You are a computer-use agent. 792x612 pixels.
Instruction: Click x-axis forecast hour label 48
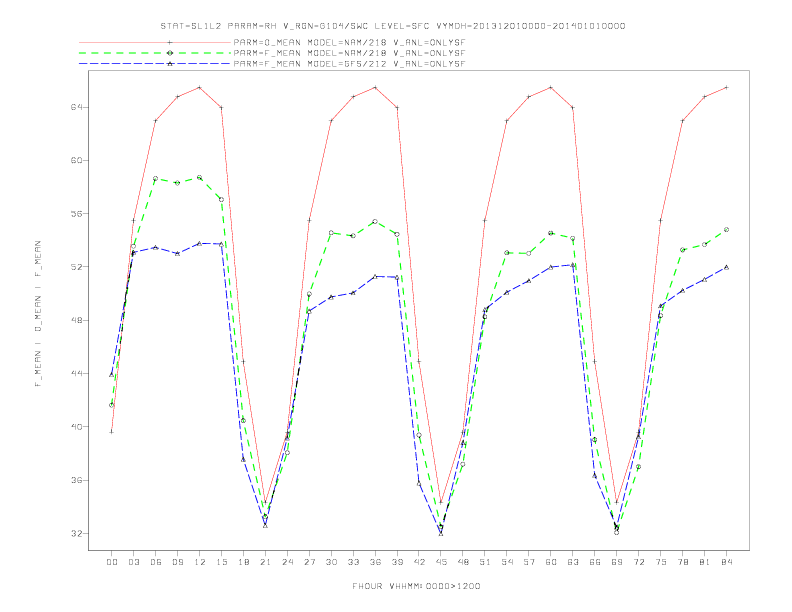point(463,562)
